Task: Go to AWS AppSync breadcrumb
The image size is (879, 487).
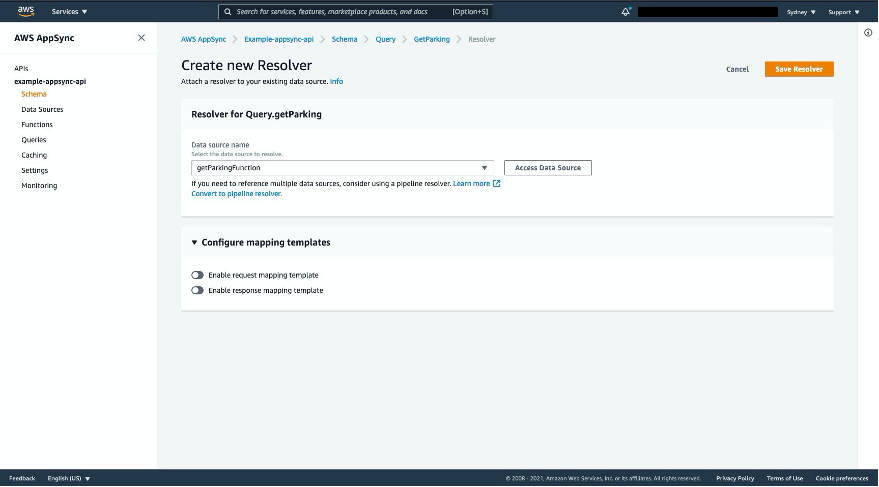Action: [203, 39]
